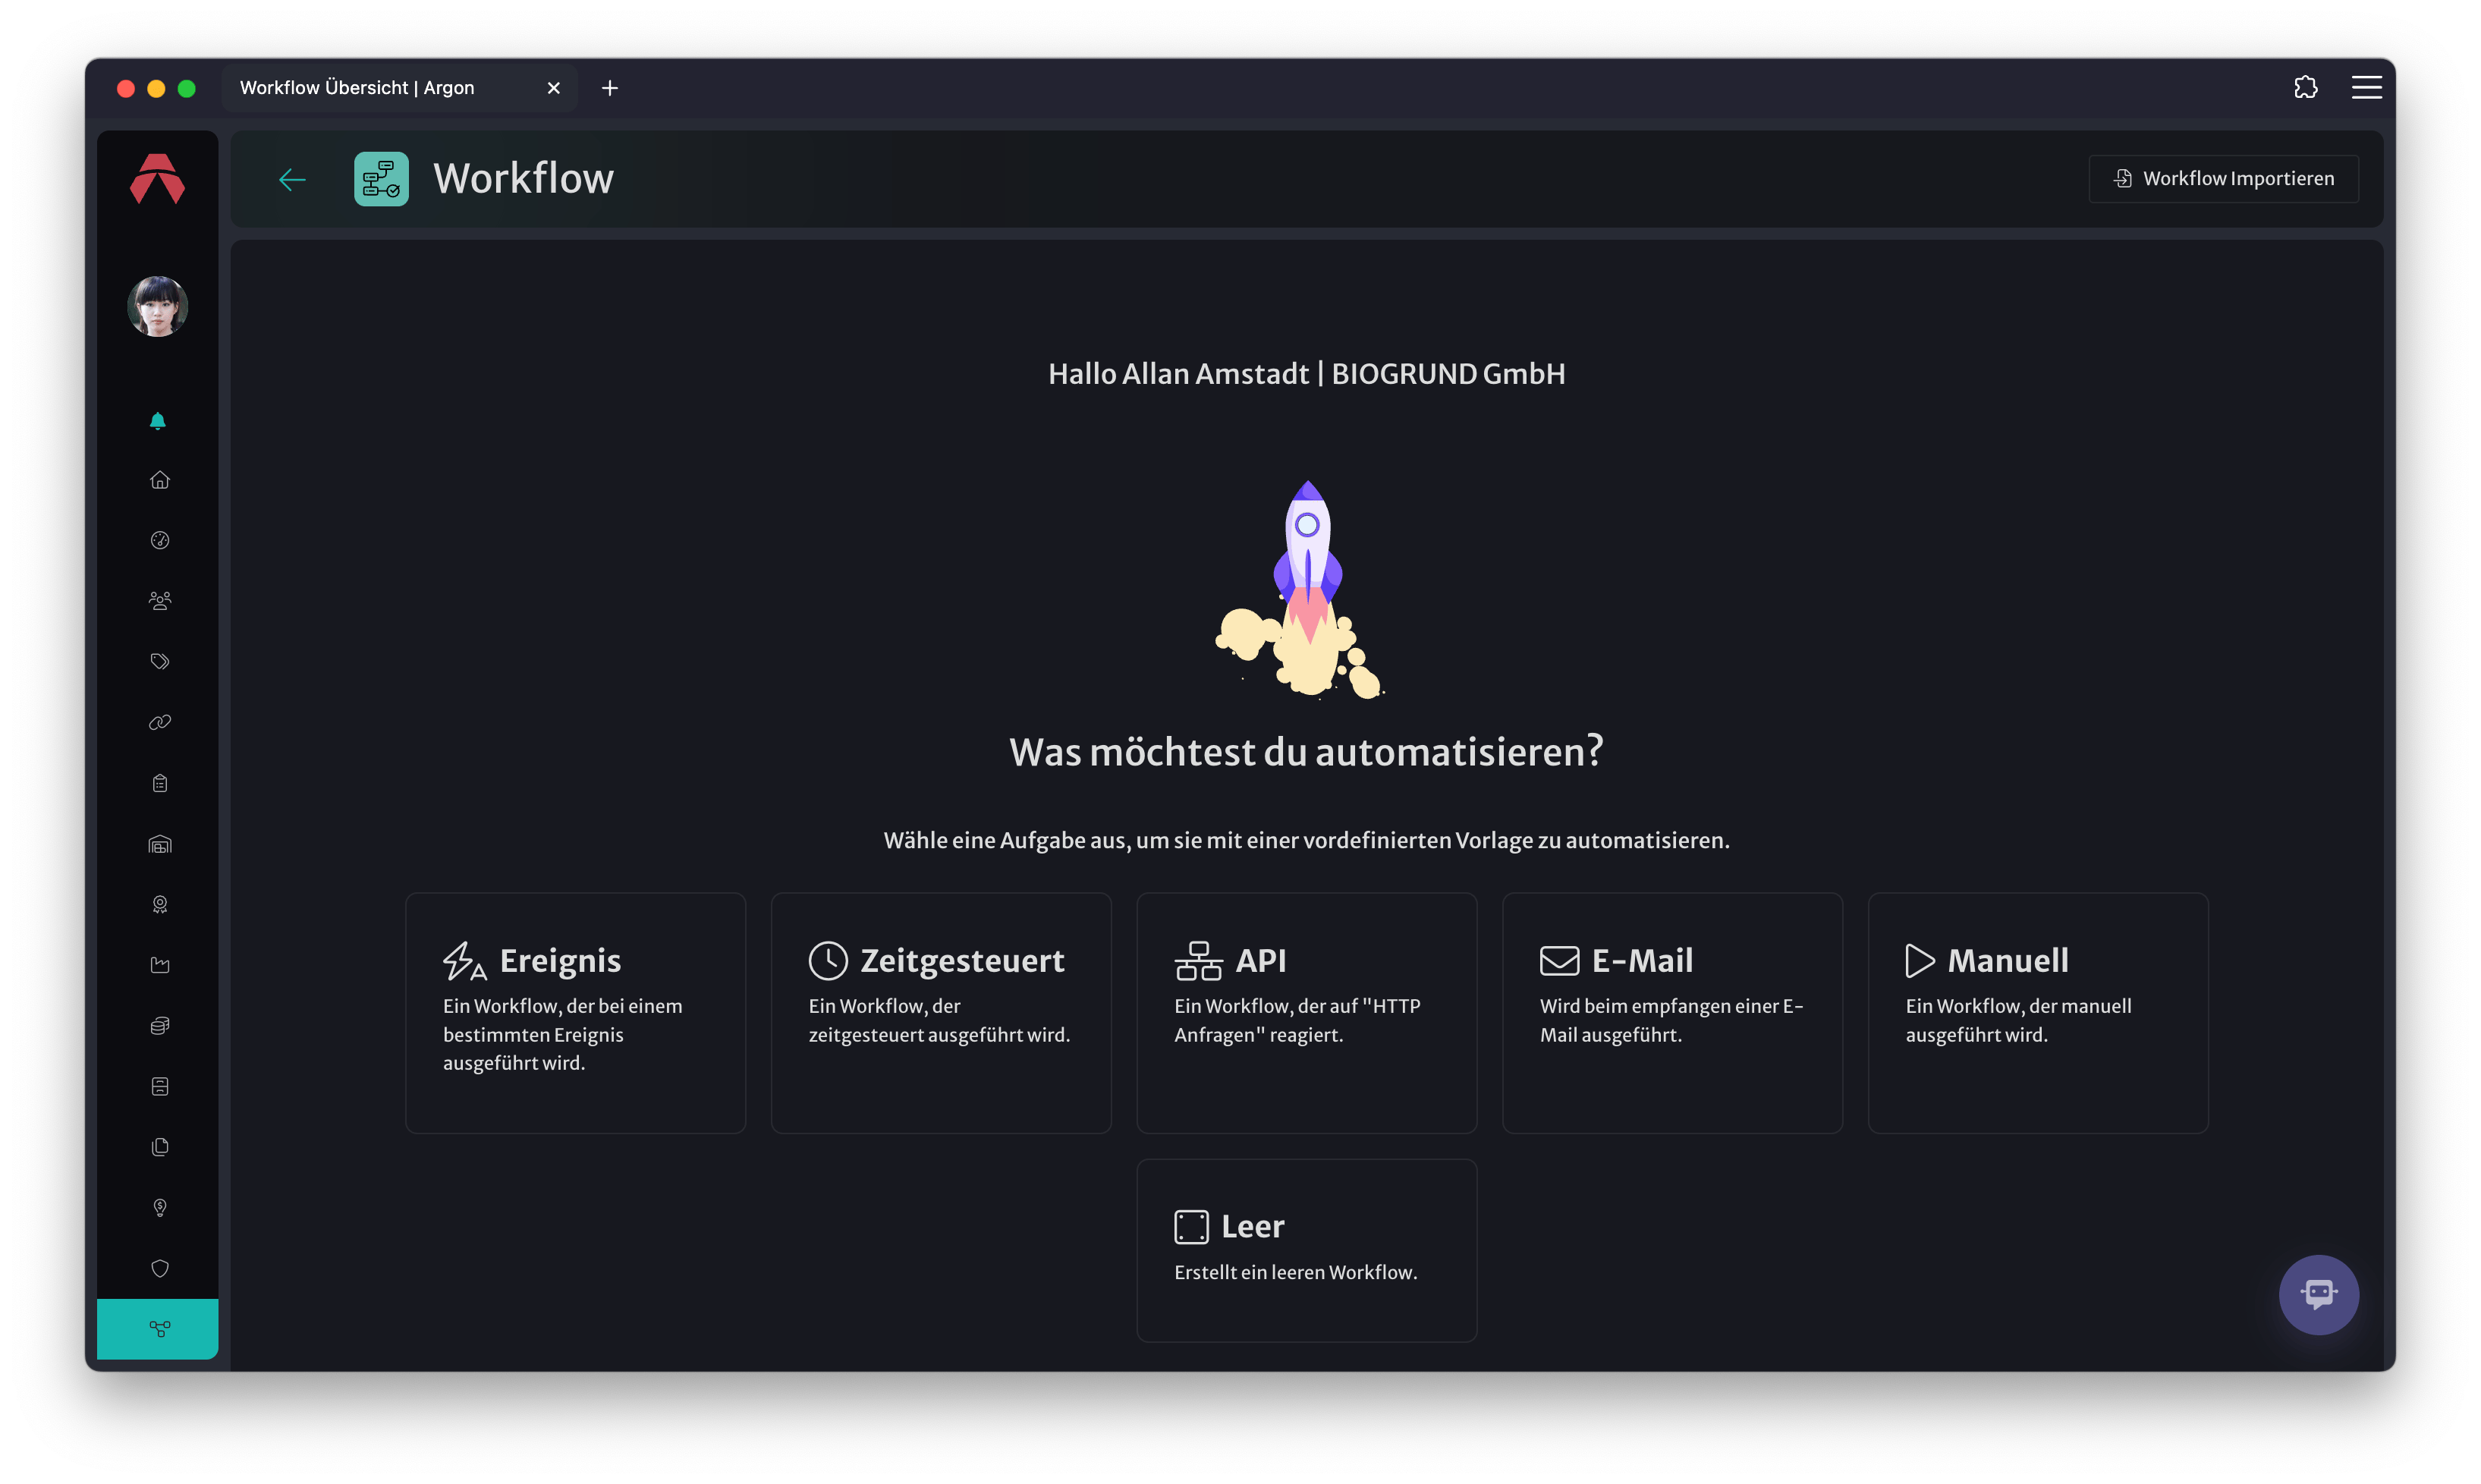Close the Workflow Übersicht tab

tap(553, 88)
